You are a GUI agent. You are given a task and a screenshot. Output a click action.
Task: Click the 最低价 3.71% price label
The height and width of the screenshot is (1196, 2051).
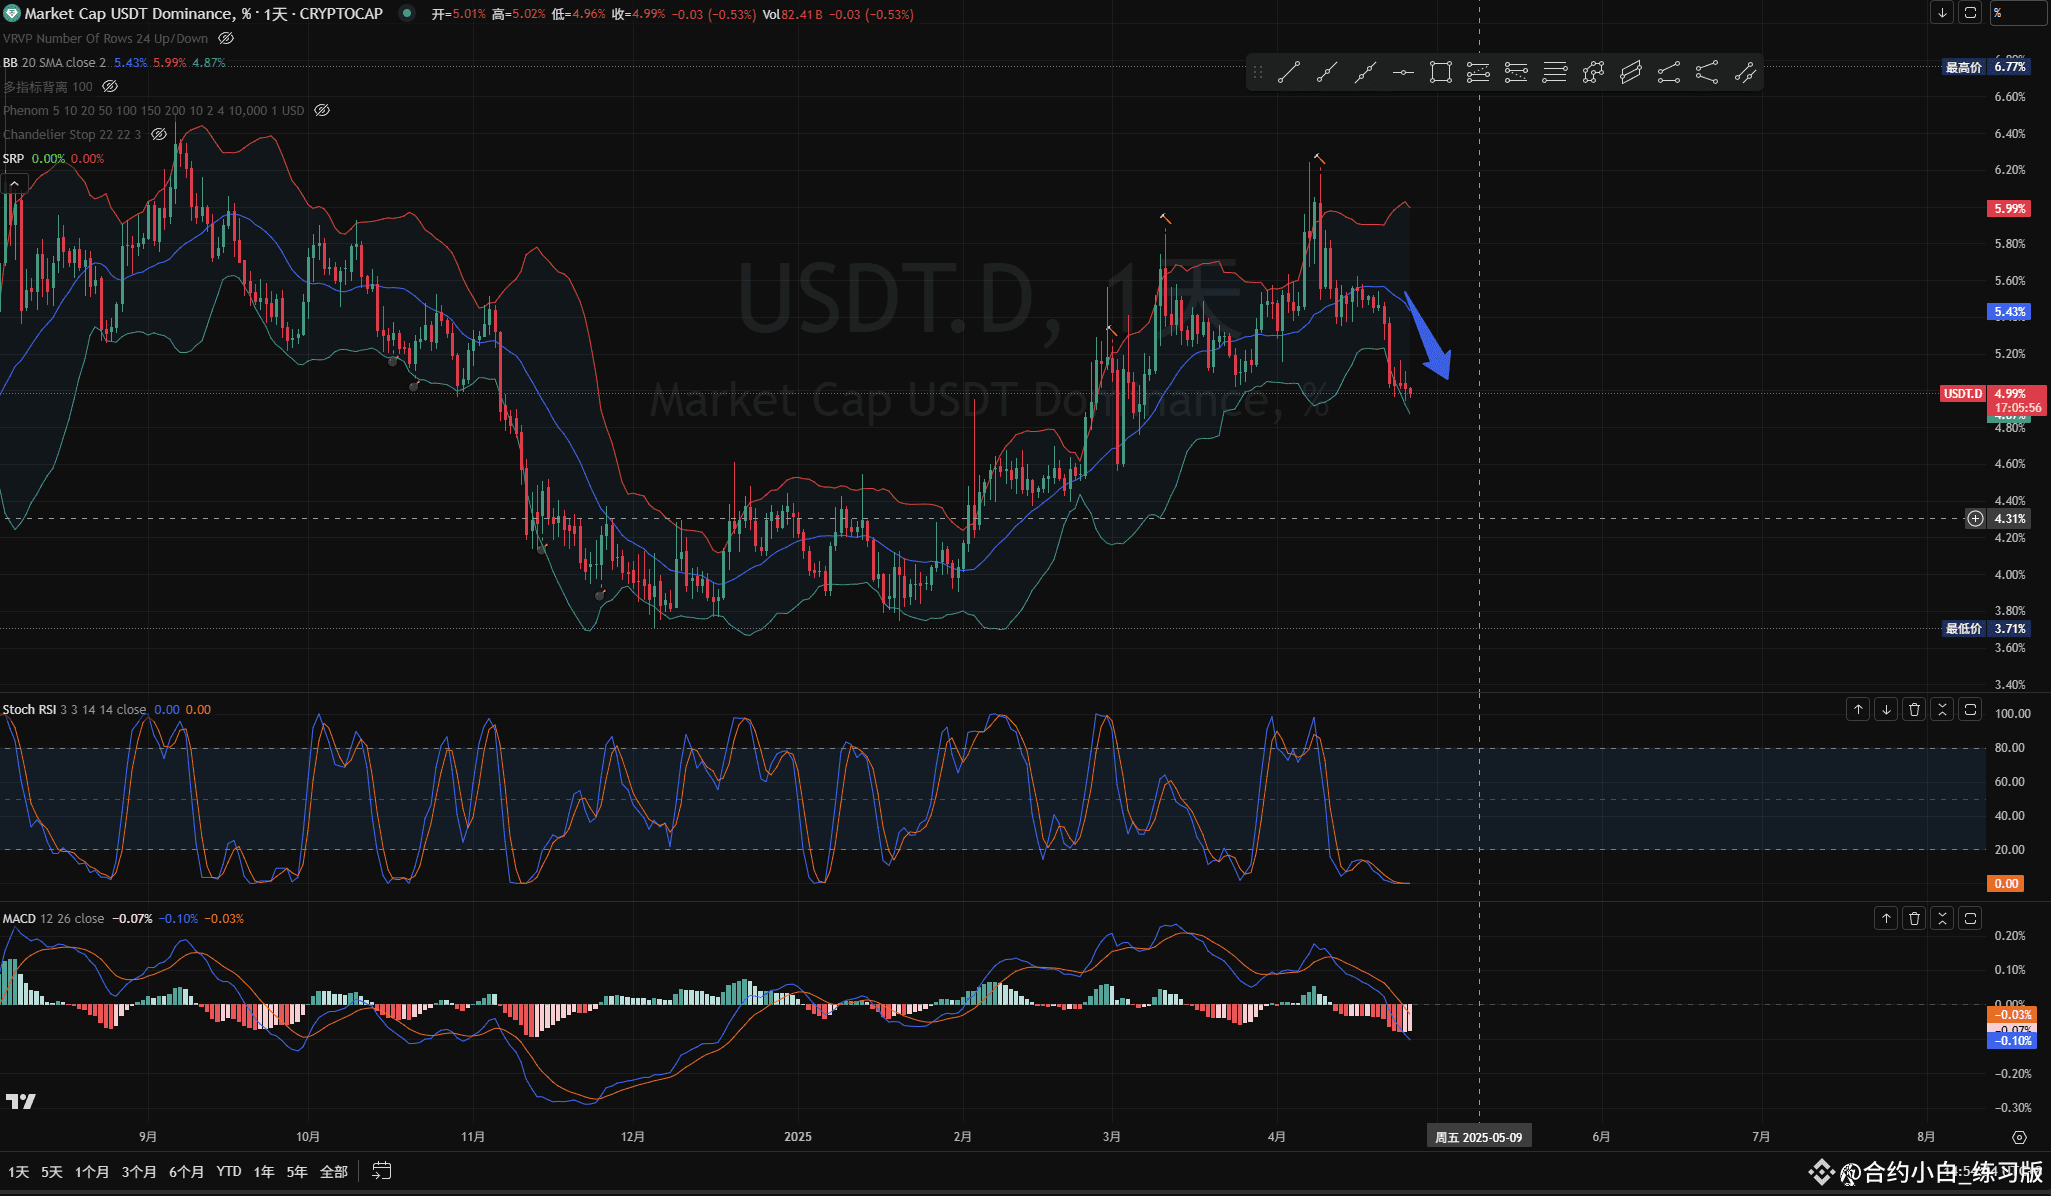coord(1985,628)
